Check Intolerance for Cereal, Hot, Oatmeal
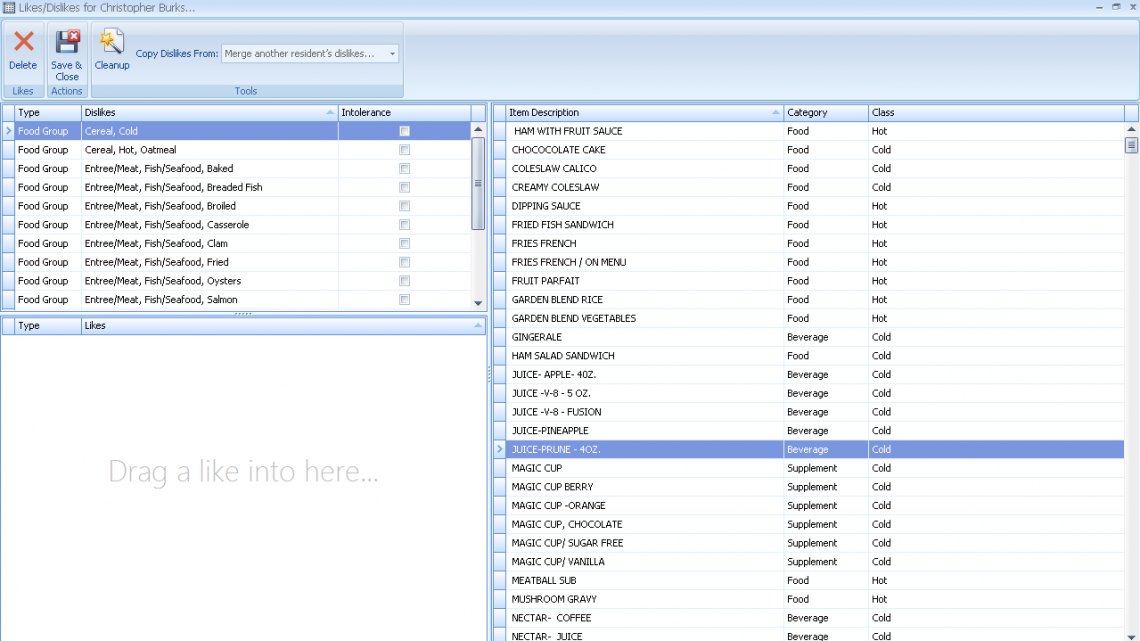 pos(404,150)
